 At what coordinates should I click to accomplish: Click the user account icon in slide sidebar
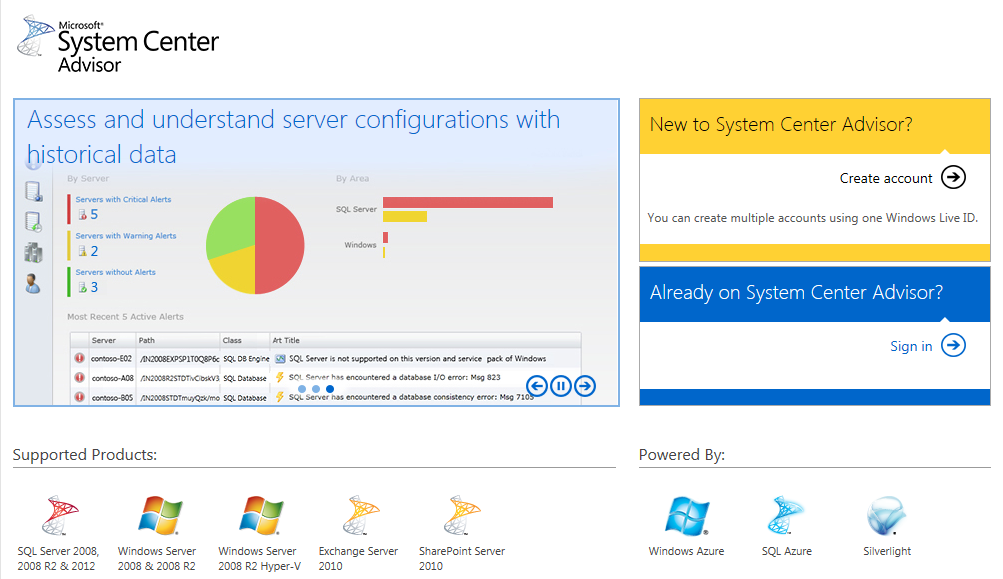33,283
